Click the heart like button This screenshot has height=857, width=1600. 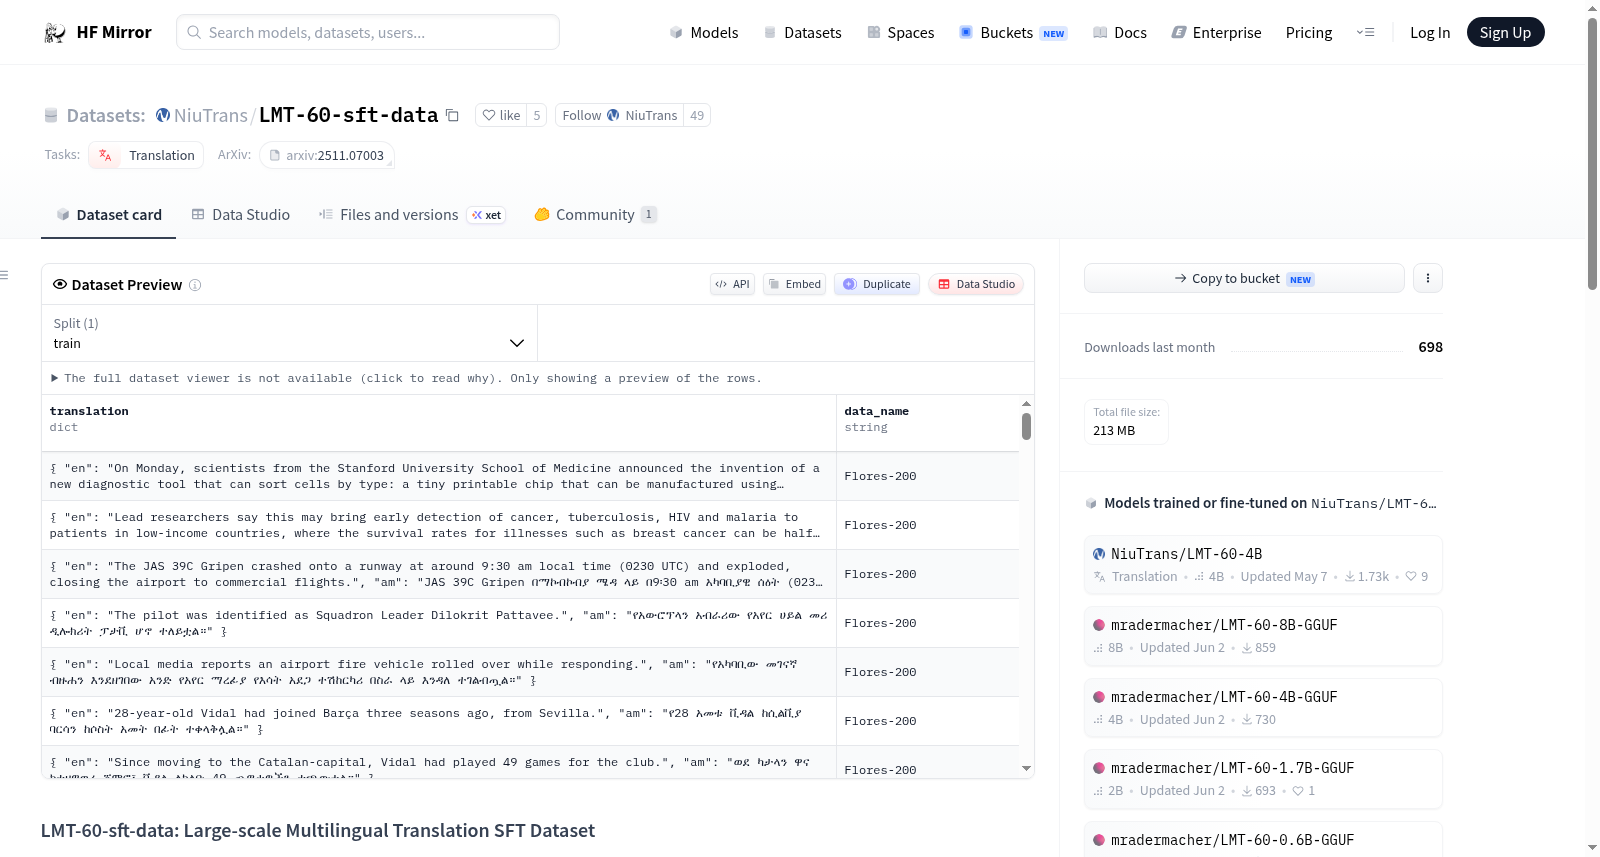coord(501,115)
